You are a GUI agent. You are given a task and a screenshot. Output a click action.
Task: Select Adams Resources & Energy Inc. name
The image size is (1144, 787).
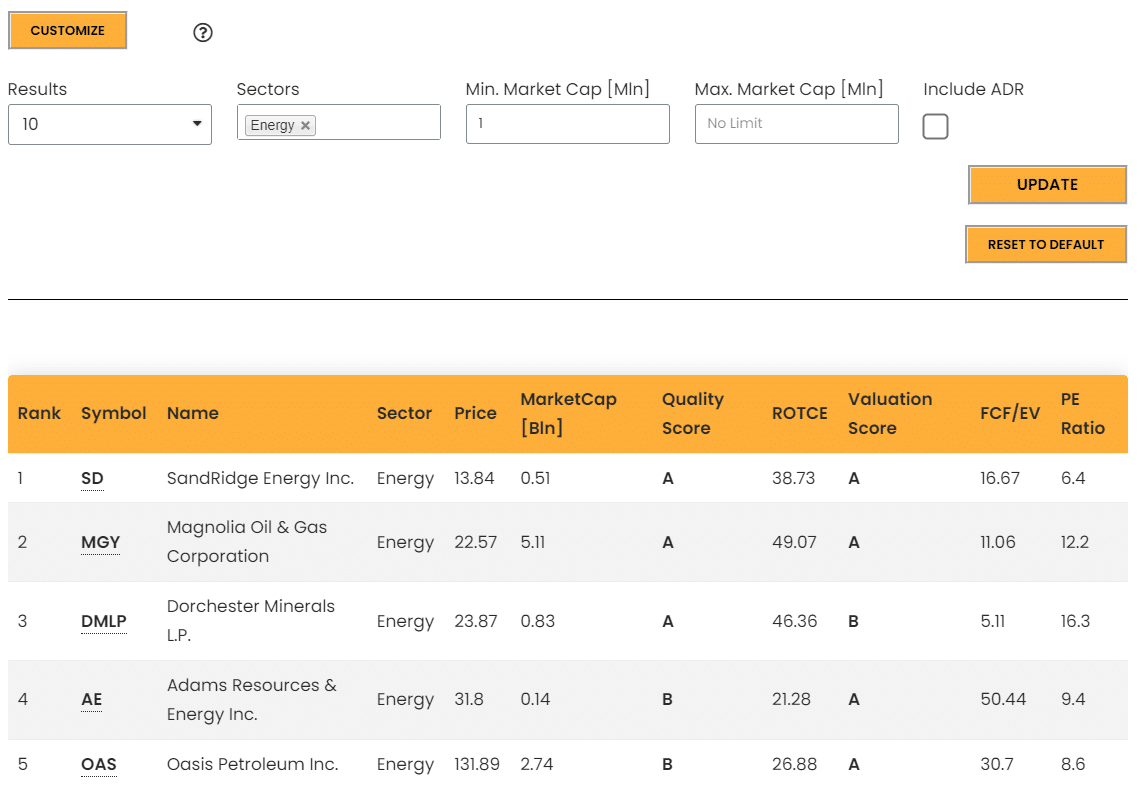[252, 699]
